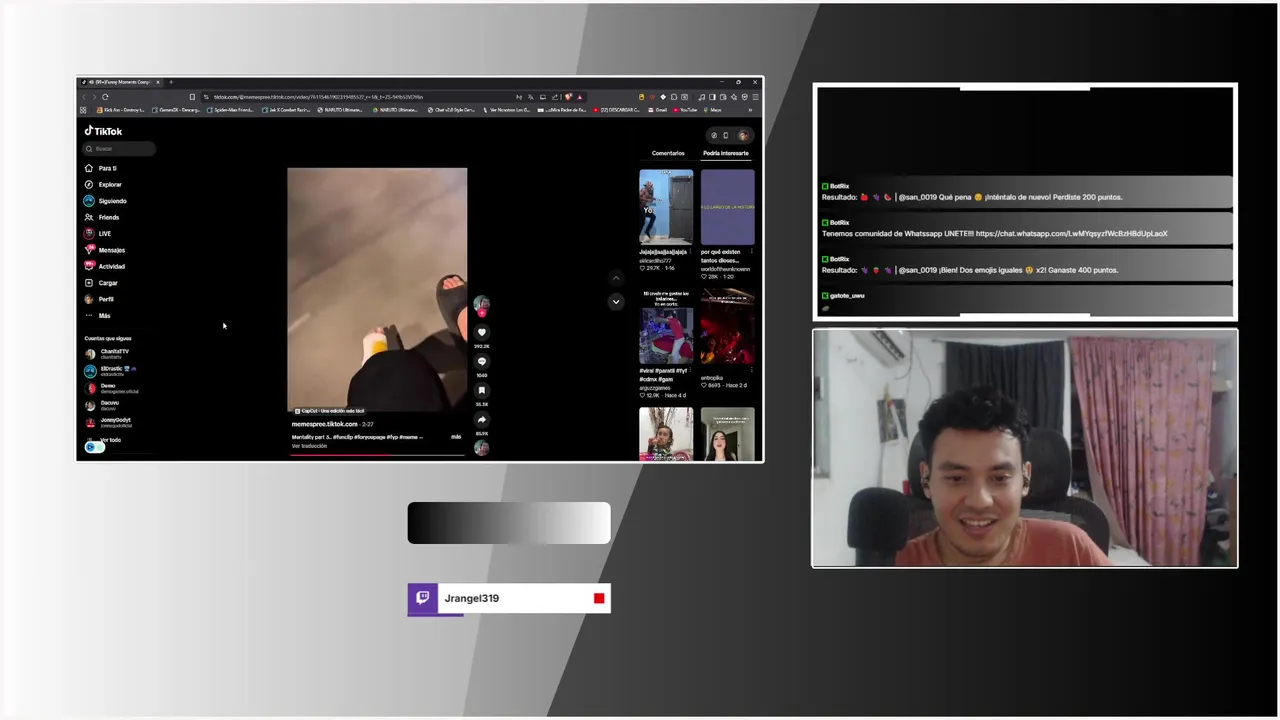Open 'por qué existen tantos dioses' thumbnail
The height and width of the screenshot is (720, 1280).
coord(727,207)
